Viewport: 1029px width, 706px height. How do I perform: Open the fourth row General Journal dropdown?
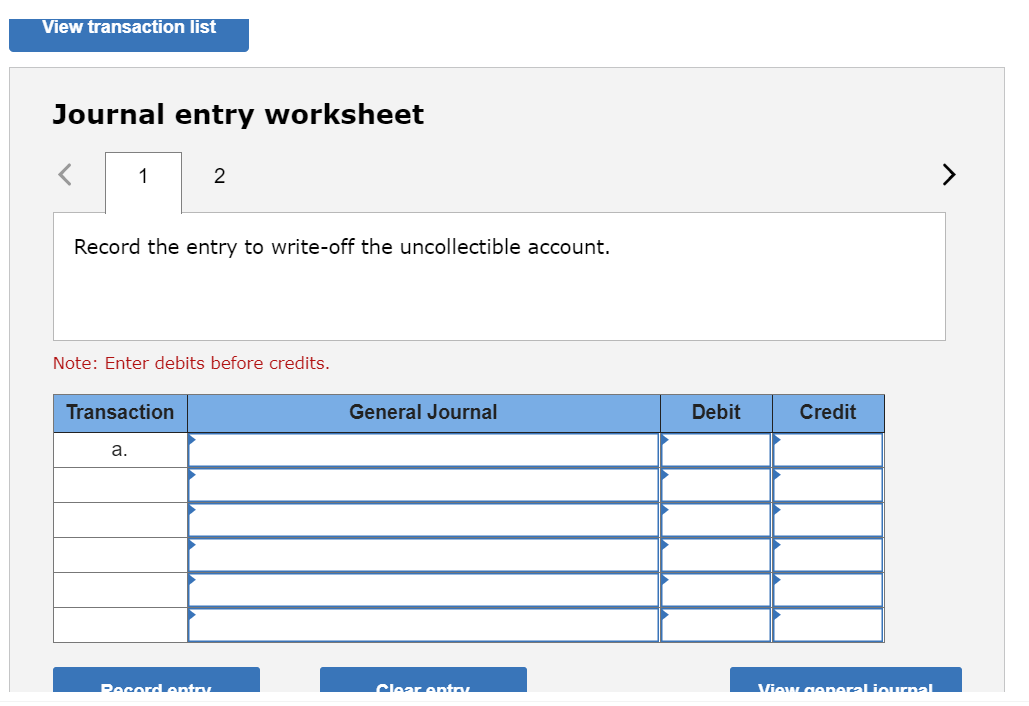click(422, 554)
